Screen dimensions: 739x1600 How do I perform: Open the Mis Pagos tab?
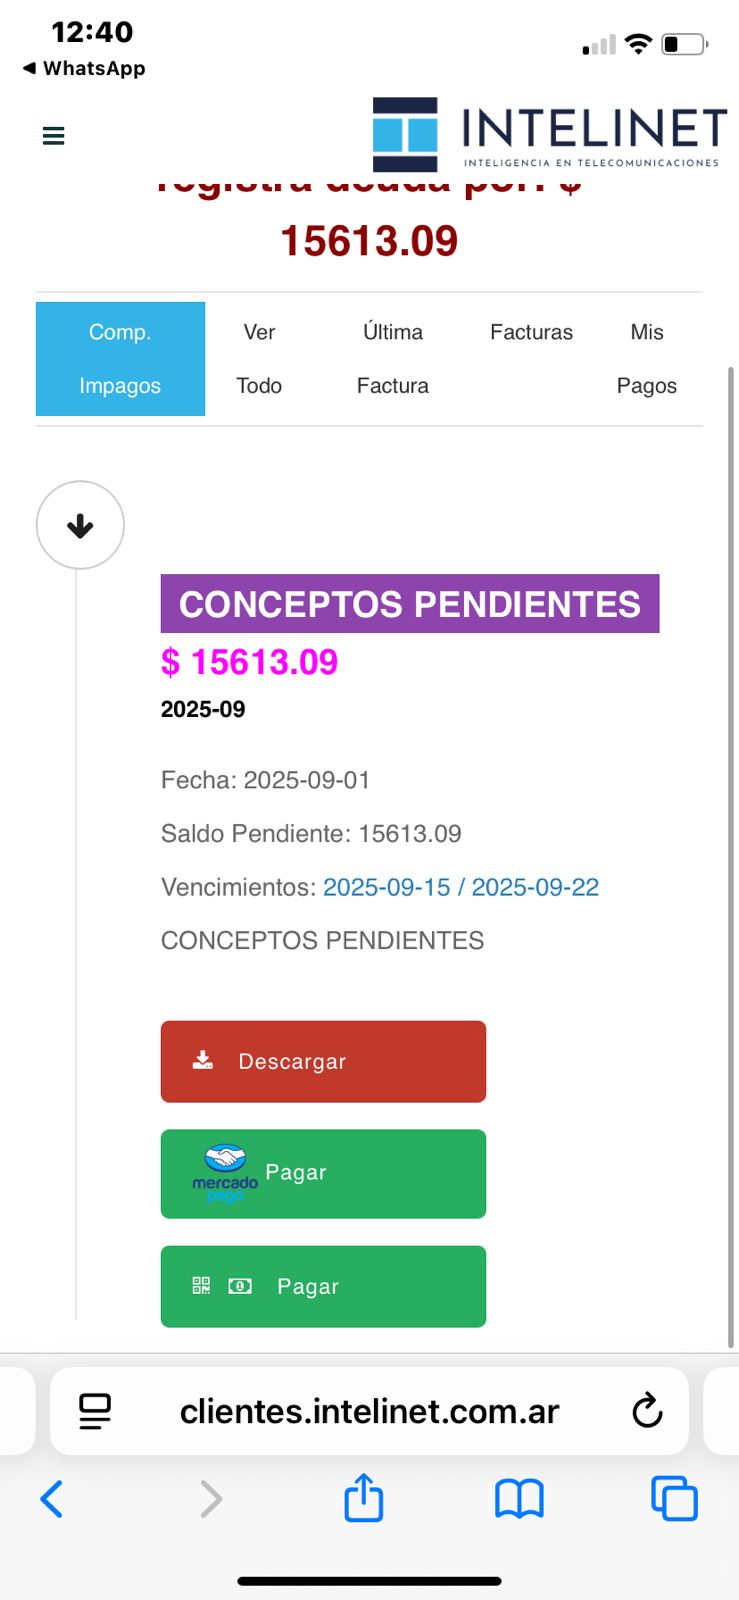(646, 359)
